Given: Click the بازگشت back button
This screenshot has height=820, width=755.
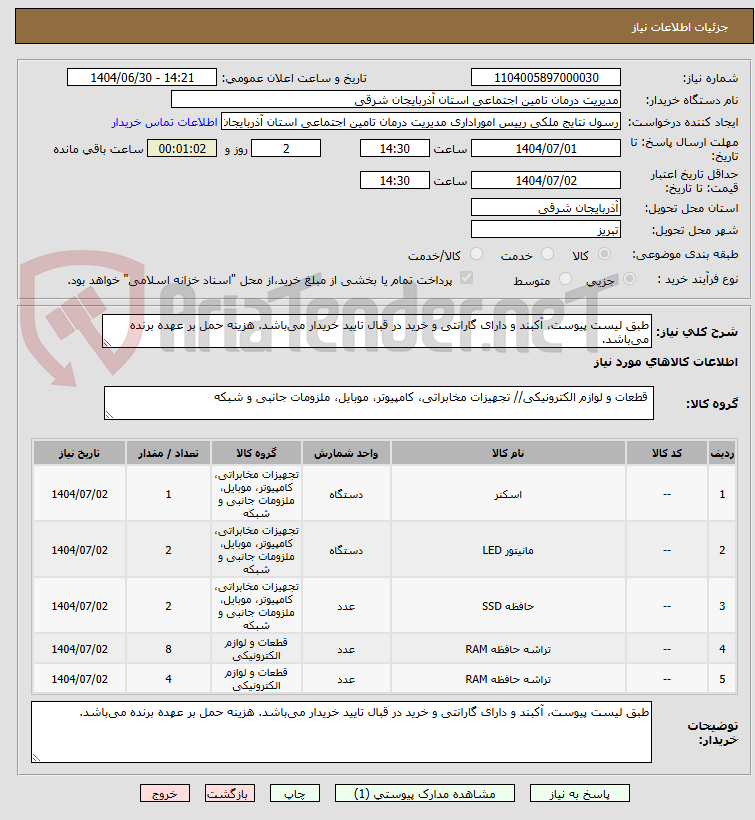Looking at the screenshot, I should [230, 793].
